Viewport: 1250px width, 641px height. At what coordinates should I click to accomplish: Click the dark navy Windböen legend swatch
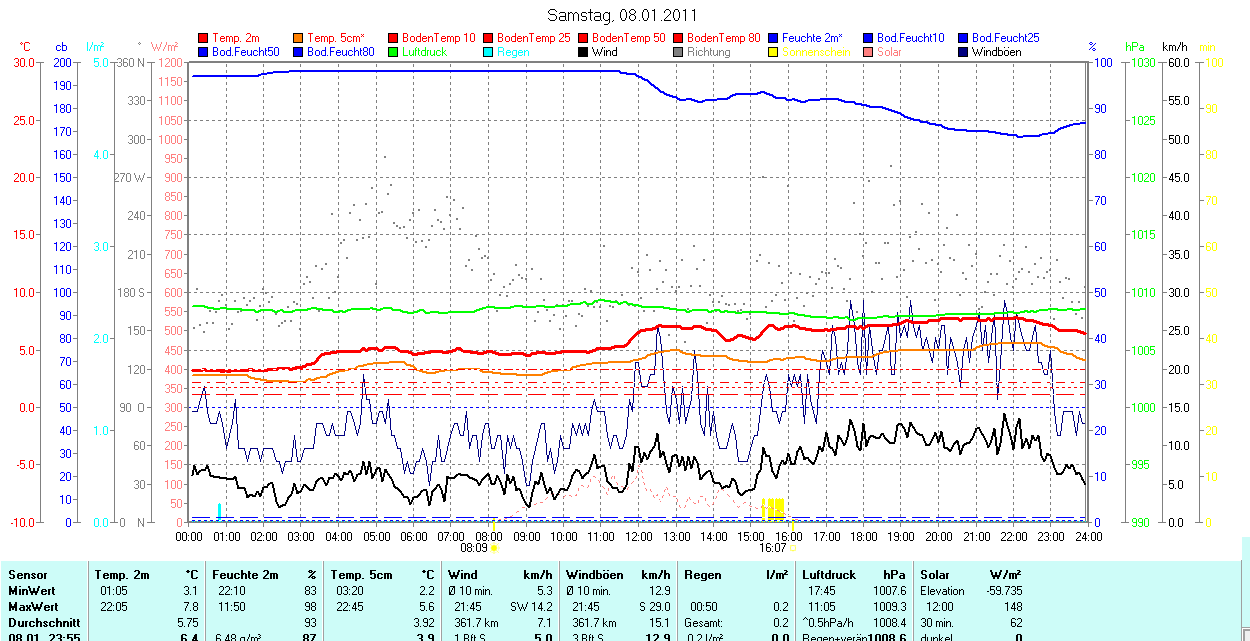coord(964,52)
